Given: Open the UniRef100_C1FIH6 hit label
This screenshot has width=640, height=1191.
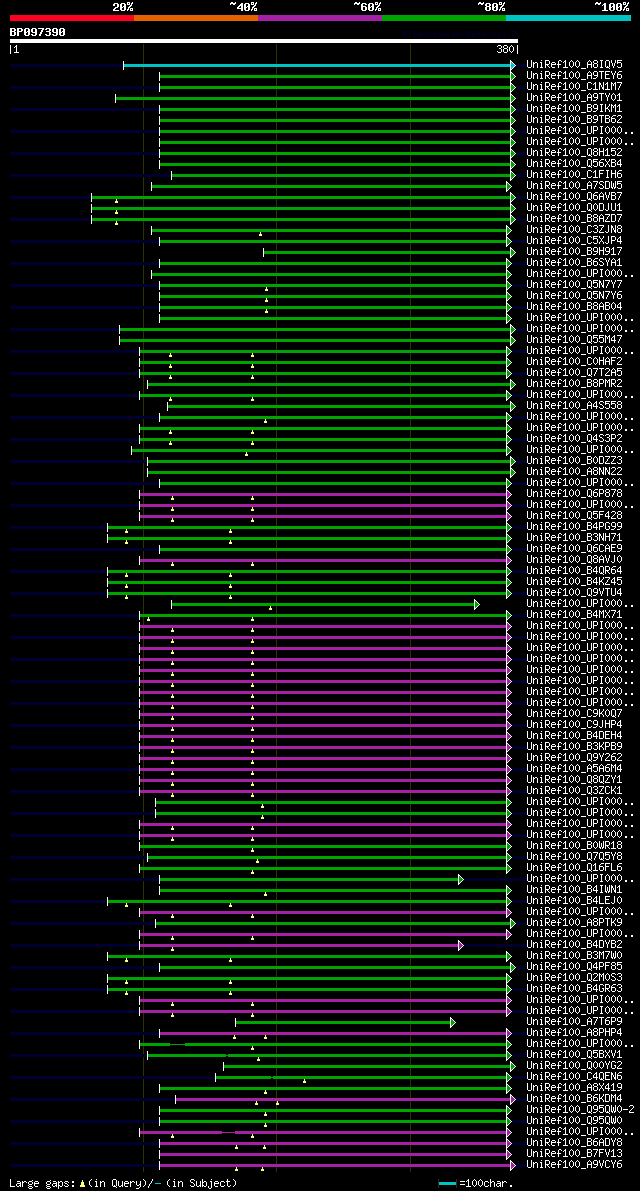Looking at the screenshot, I should (x=574, y=175).
